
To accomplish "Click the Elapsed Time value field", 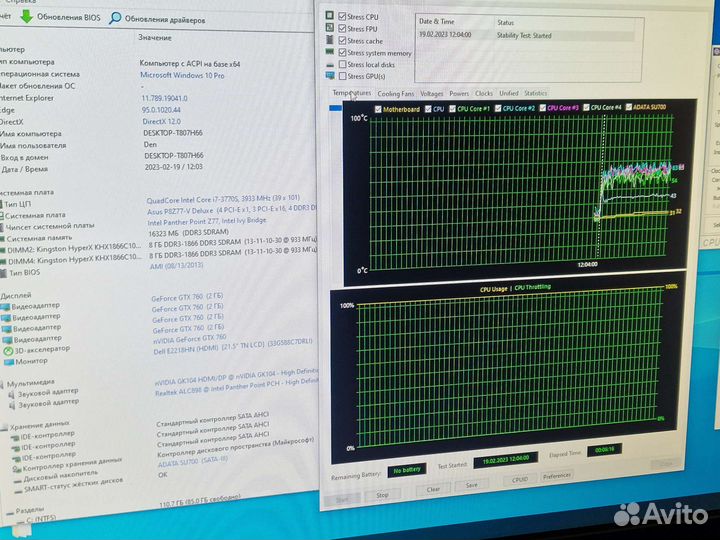I will (x=605, y=450).
